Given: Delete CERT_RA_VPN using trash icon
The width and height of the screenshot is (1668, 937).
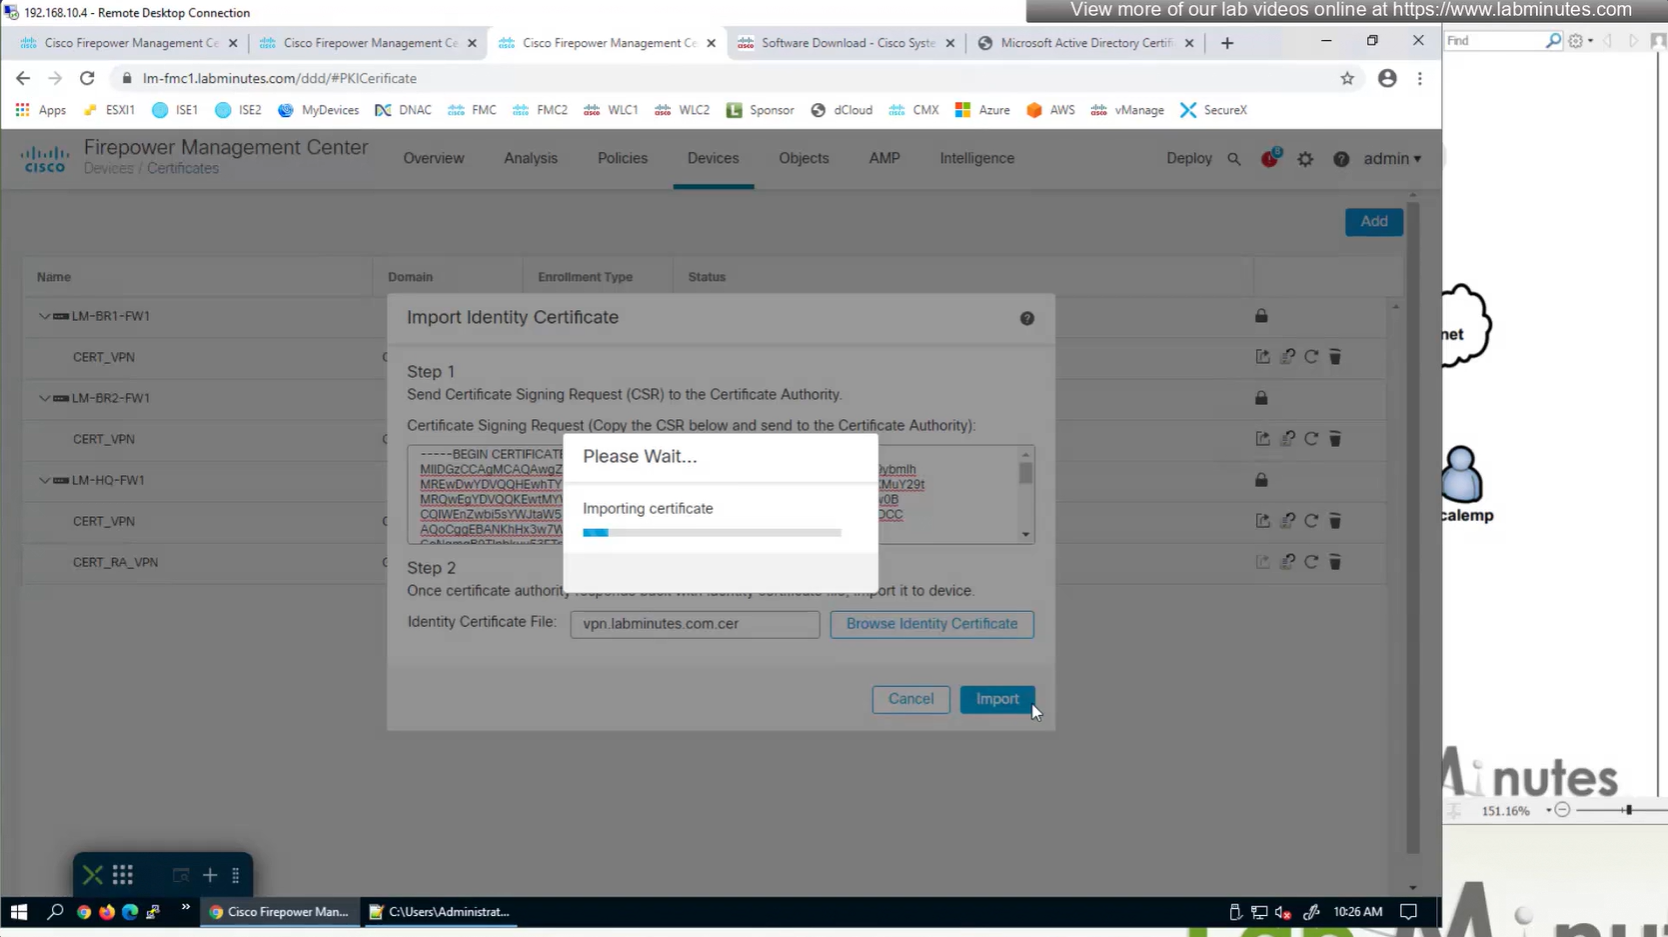Looking at the screenshot, I should point(1335,562).
